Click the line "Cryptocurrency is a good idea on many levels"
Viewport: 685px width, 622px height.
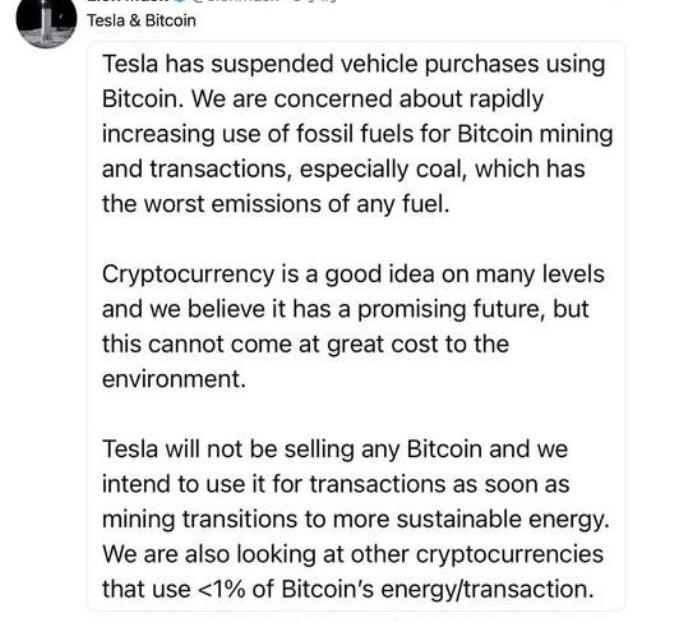353,274
